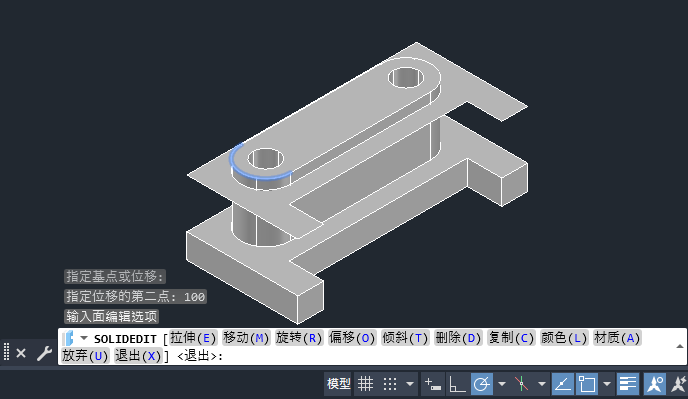Toggle object snap tracking icon
Image resolution: width=688 pixels, height=399 pixels.
point(563,385)
